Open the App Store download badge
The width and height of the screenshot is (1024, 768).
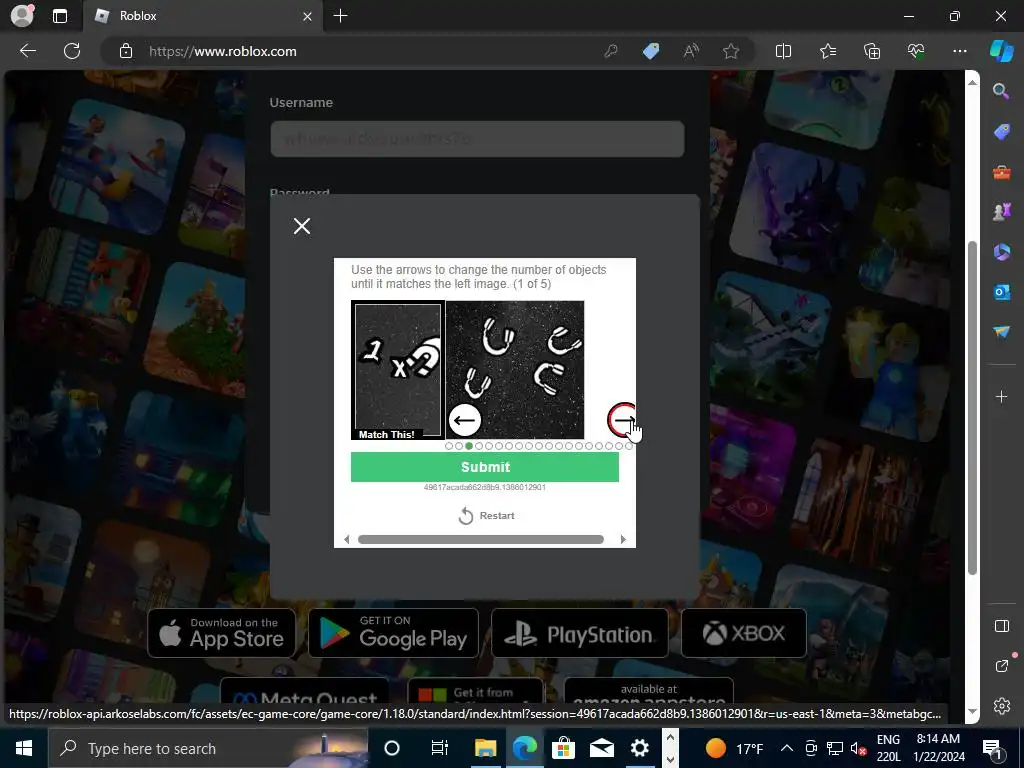coord(221,633)
